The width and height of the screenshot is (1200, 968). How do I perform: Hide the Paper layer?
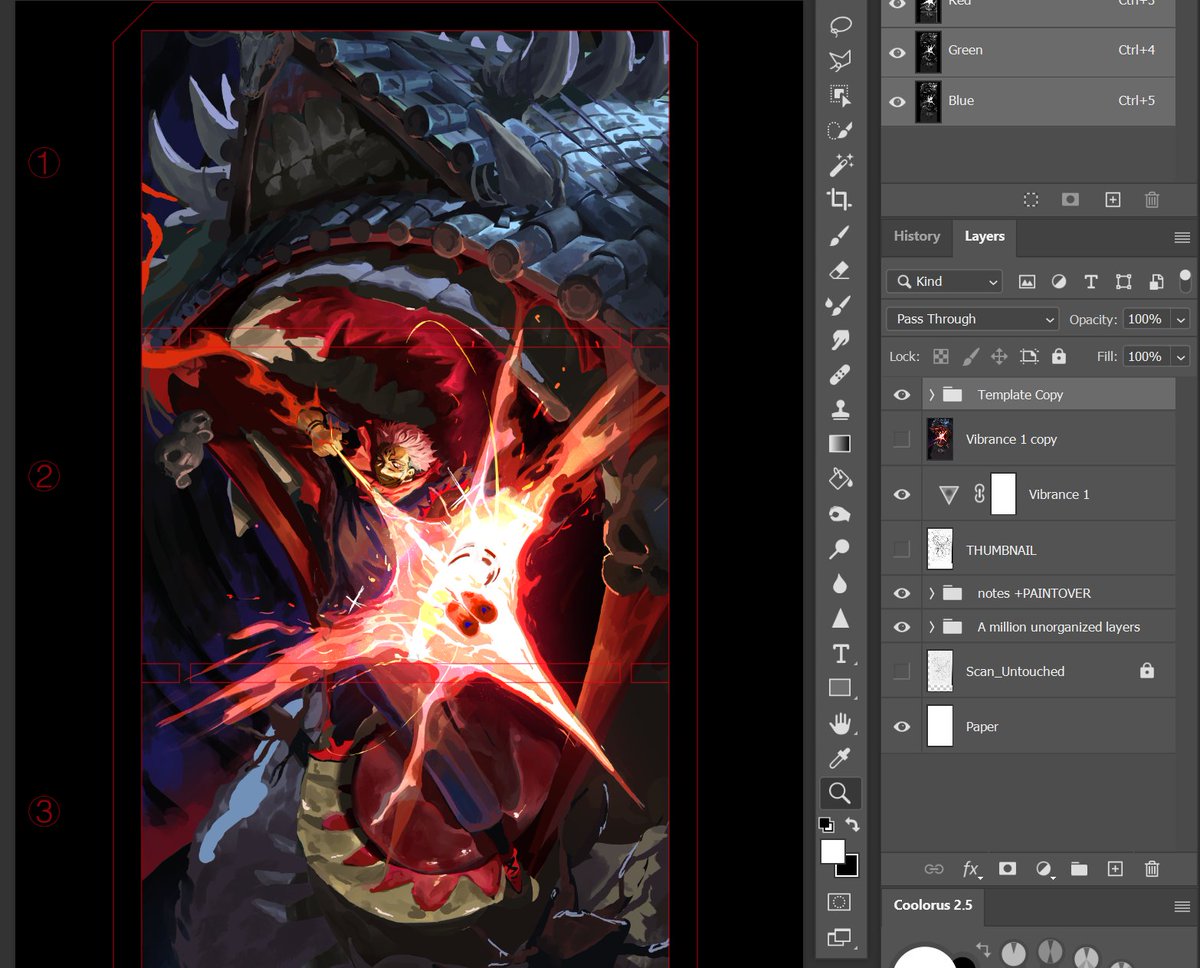pyautogui.click(x=901, y=727)
